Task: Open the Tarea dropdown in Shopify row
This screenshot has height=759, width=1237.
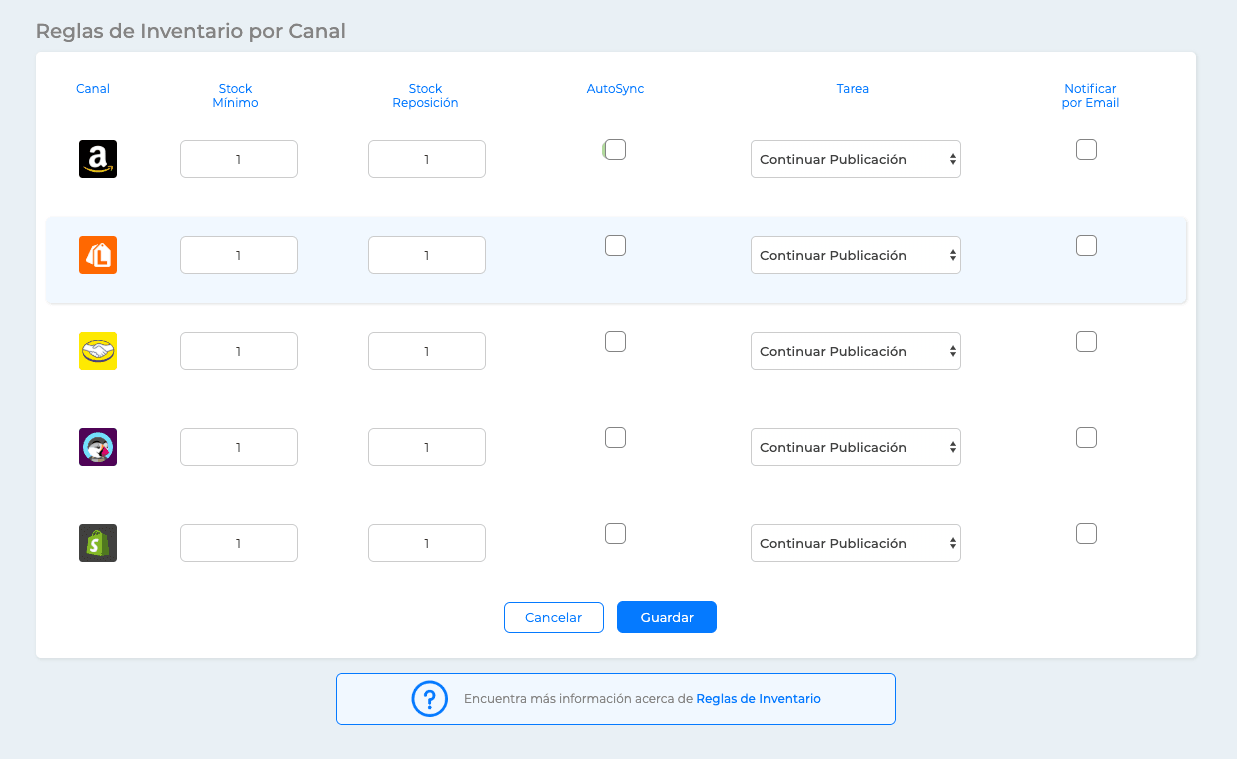Action: click(x=856, y=543)
